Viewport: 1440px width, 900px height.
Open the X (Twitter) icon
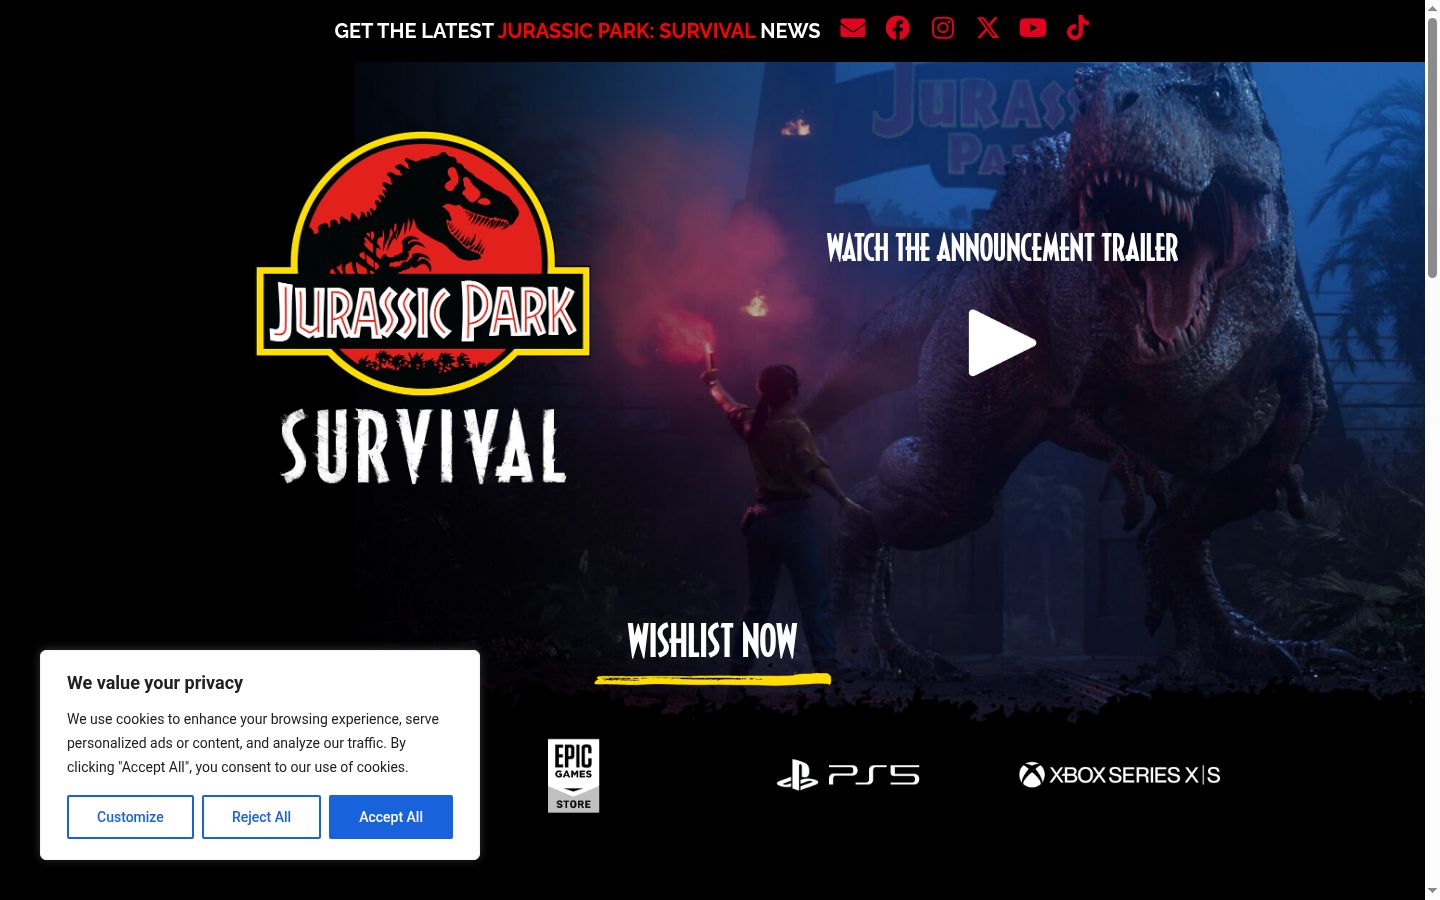[988, 28]
